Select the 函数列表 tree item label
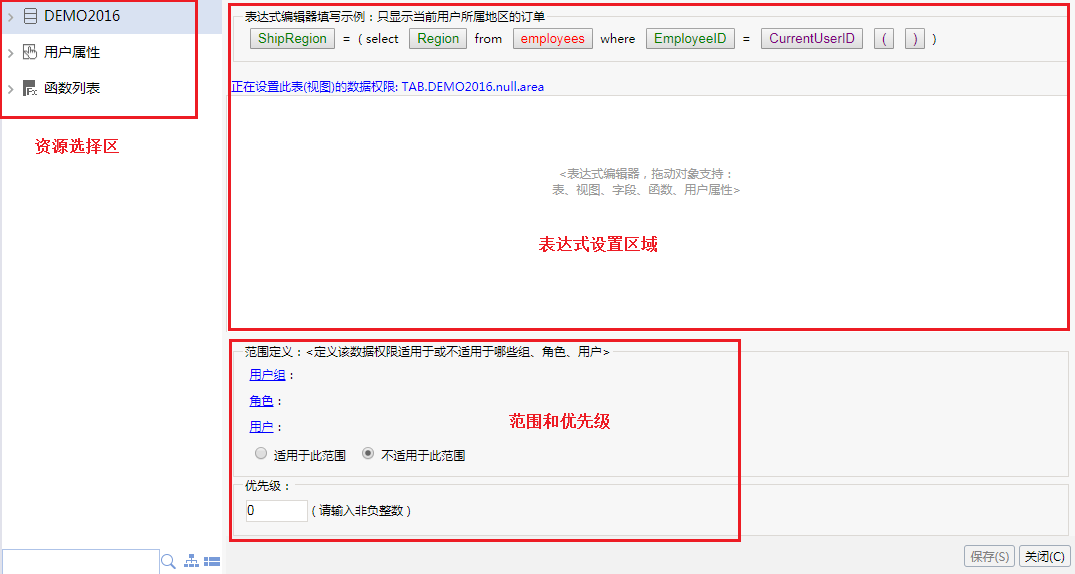Screen dimensions: 1075x574 72,88
